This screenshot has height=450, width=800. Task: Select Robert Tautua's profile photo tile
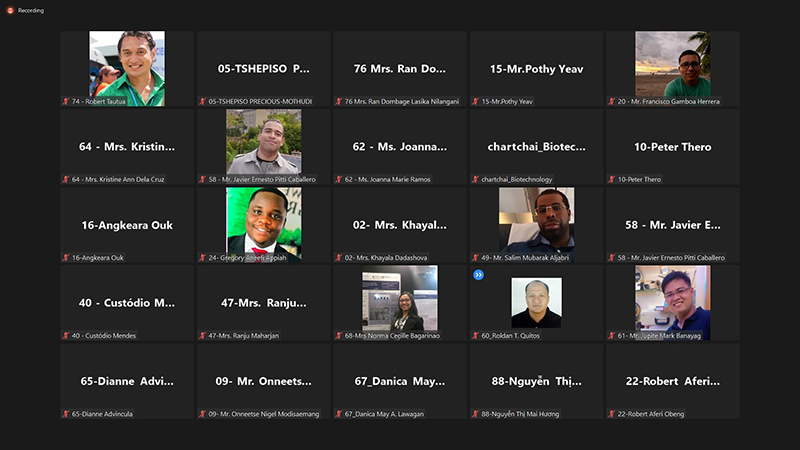coord(127,68)
